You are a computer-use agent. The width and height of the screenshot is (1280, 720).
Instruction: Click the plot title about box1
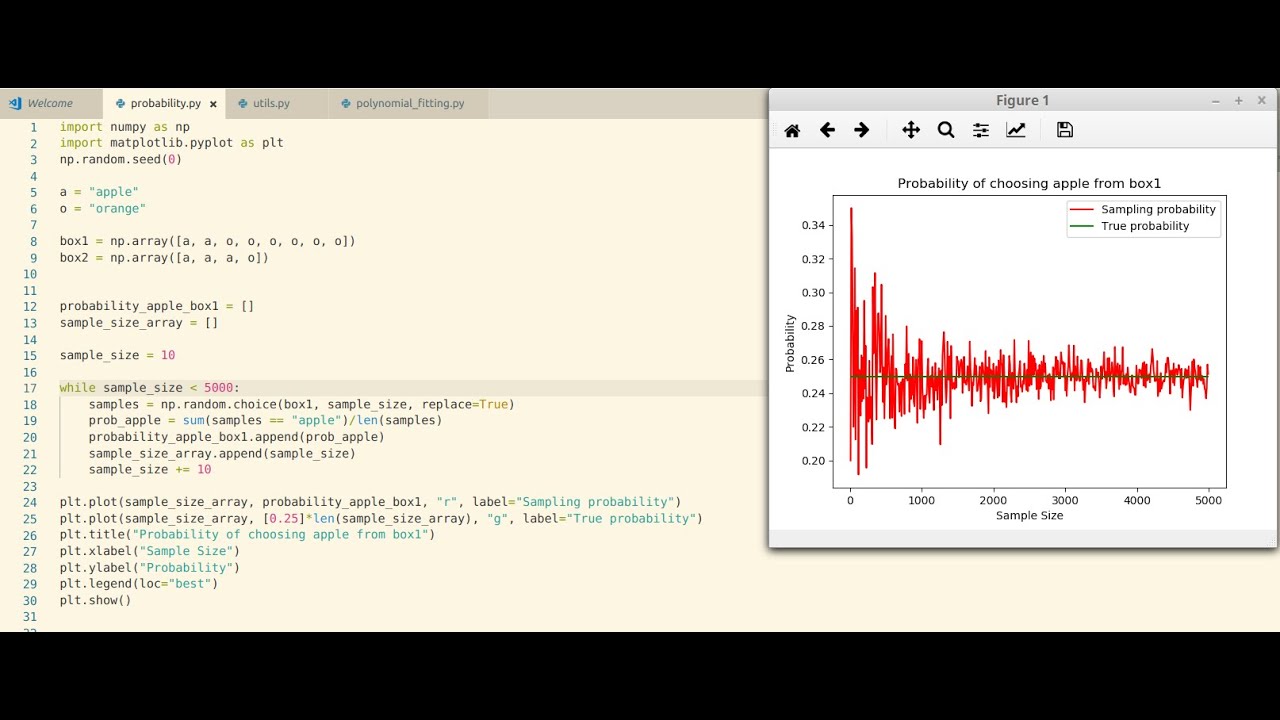(1029, 183)
